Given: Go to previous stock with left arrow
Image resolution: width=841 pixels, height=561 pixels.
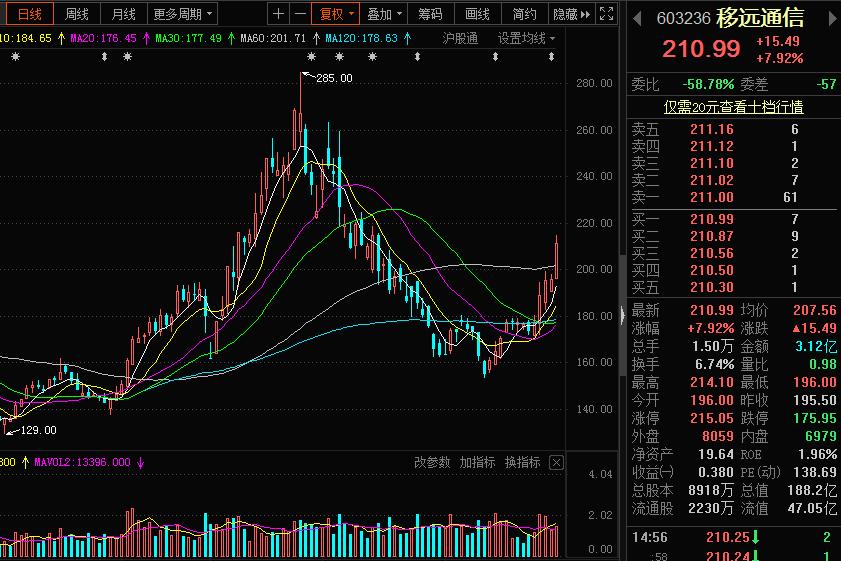Looking at the screenshot, I should pyautogui.click(x=639, y=18).
